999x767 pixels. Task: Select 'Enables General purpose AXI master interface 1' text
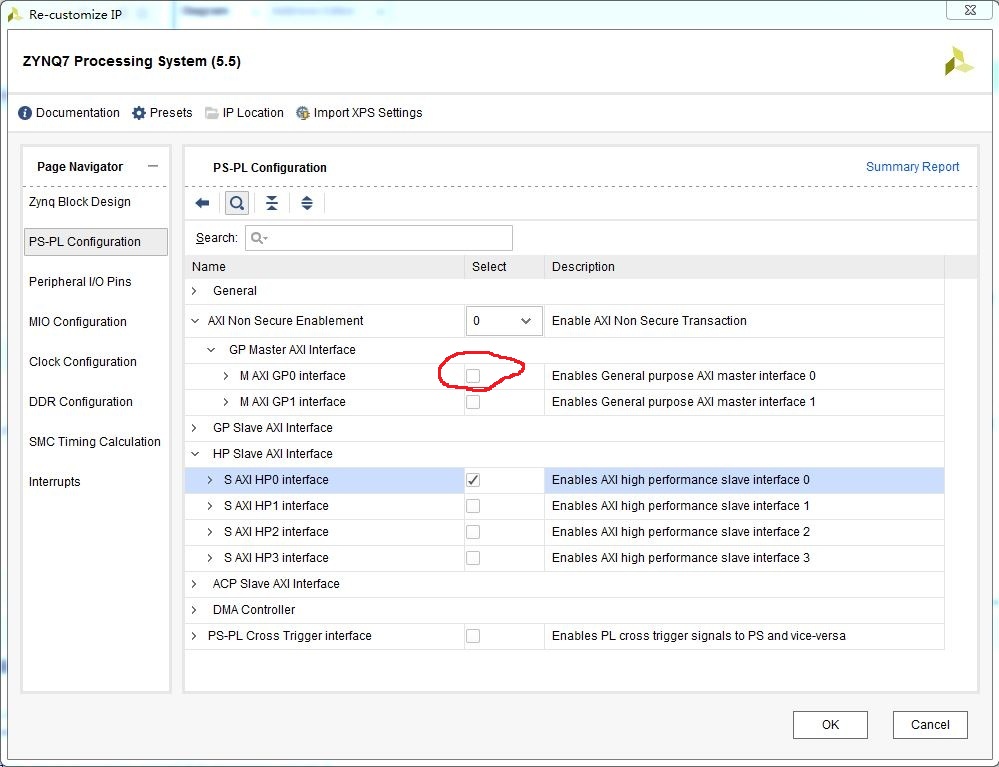coord(684,402)
